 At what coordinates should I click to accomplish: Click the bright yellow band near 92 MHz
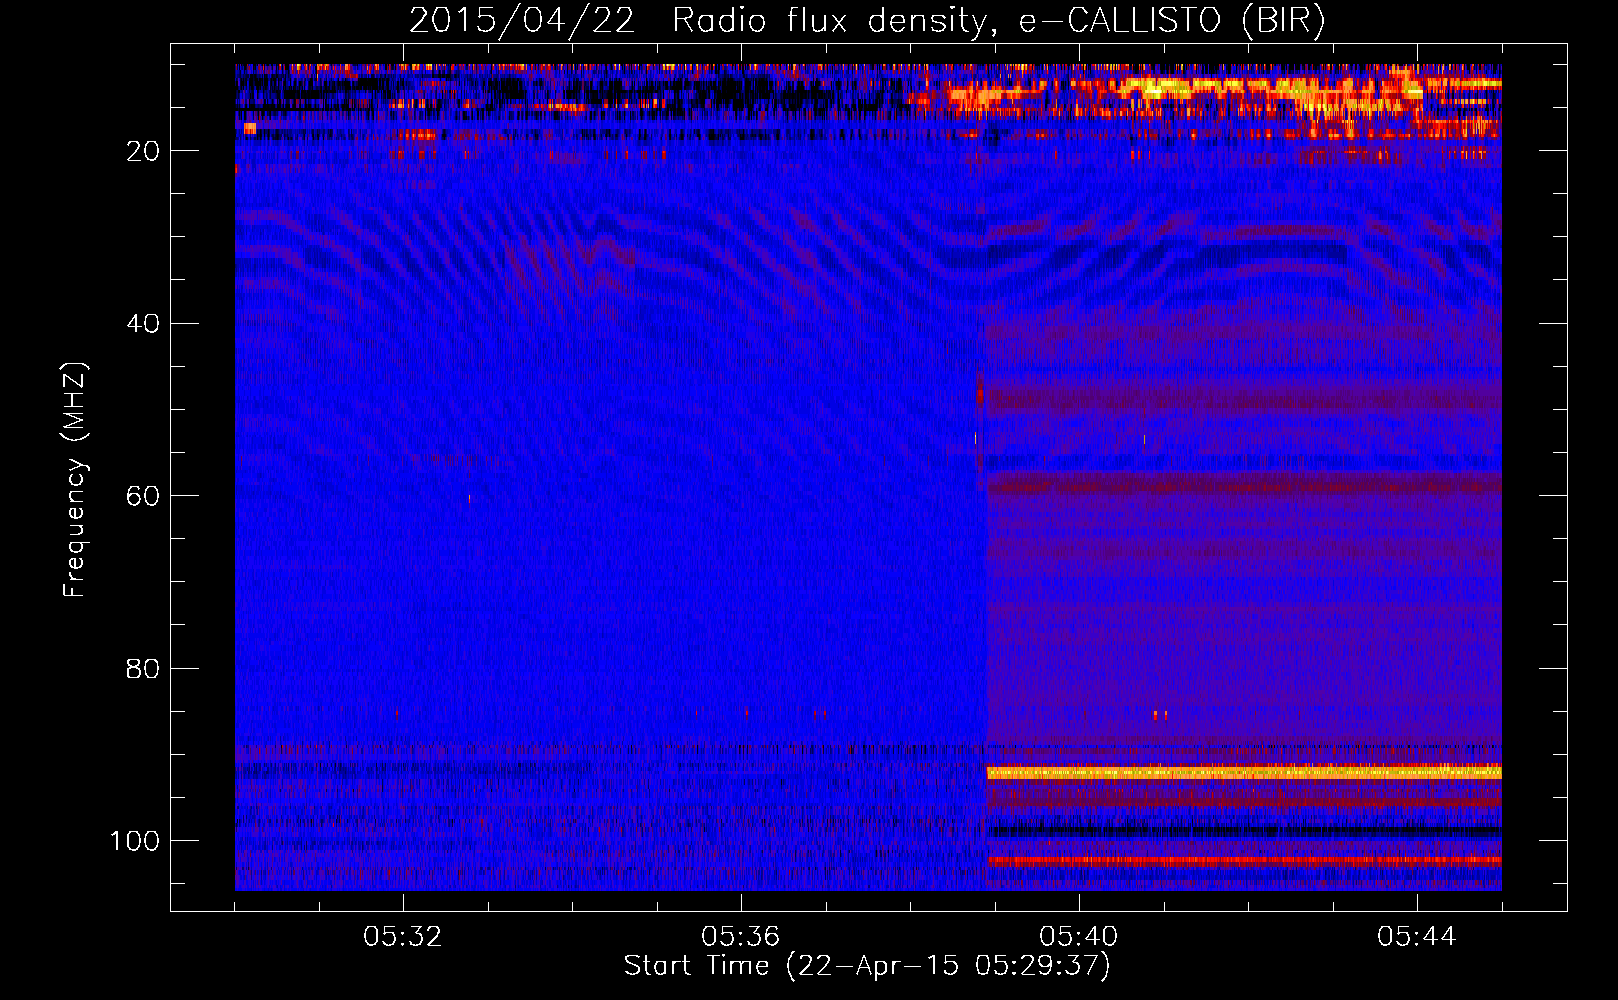(1244, 772)
